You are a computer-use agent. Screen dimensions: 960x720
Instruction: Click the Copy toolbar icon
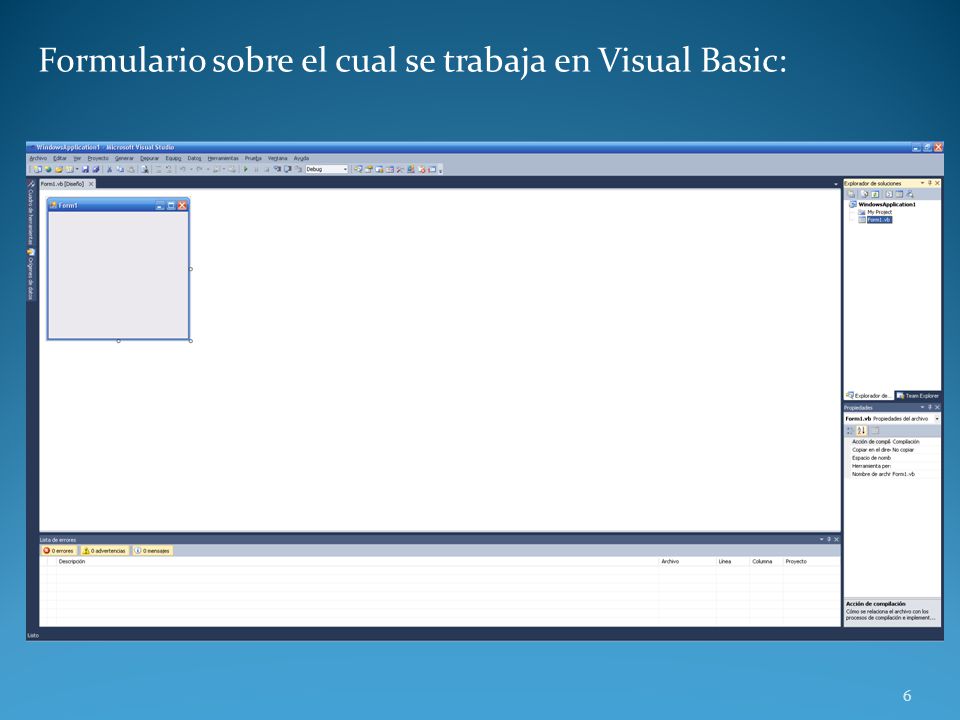click(119, 169)
